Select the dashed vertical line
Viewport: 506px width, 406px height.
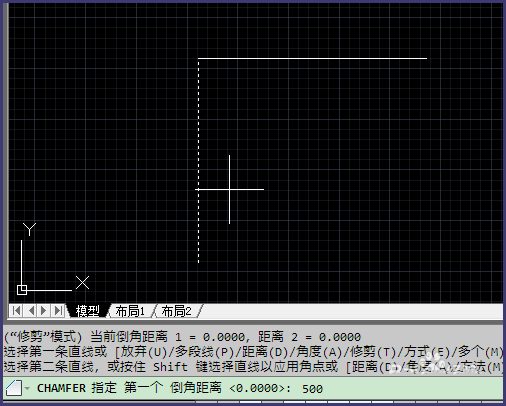point(198,160)
